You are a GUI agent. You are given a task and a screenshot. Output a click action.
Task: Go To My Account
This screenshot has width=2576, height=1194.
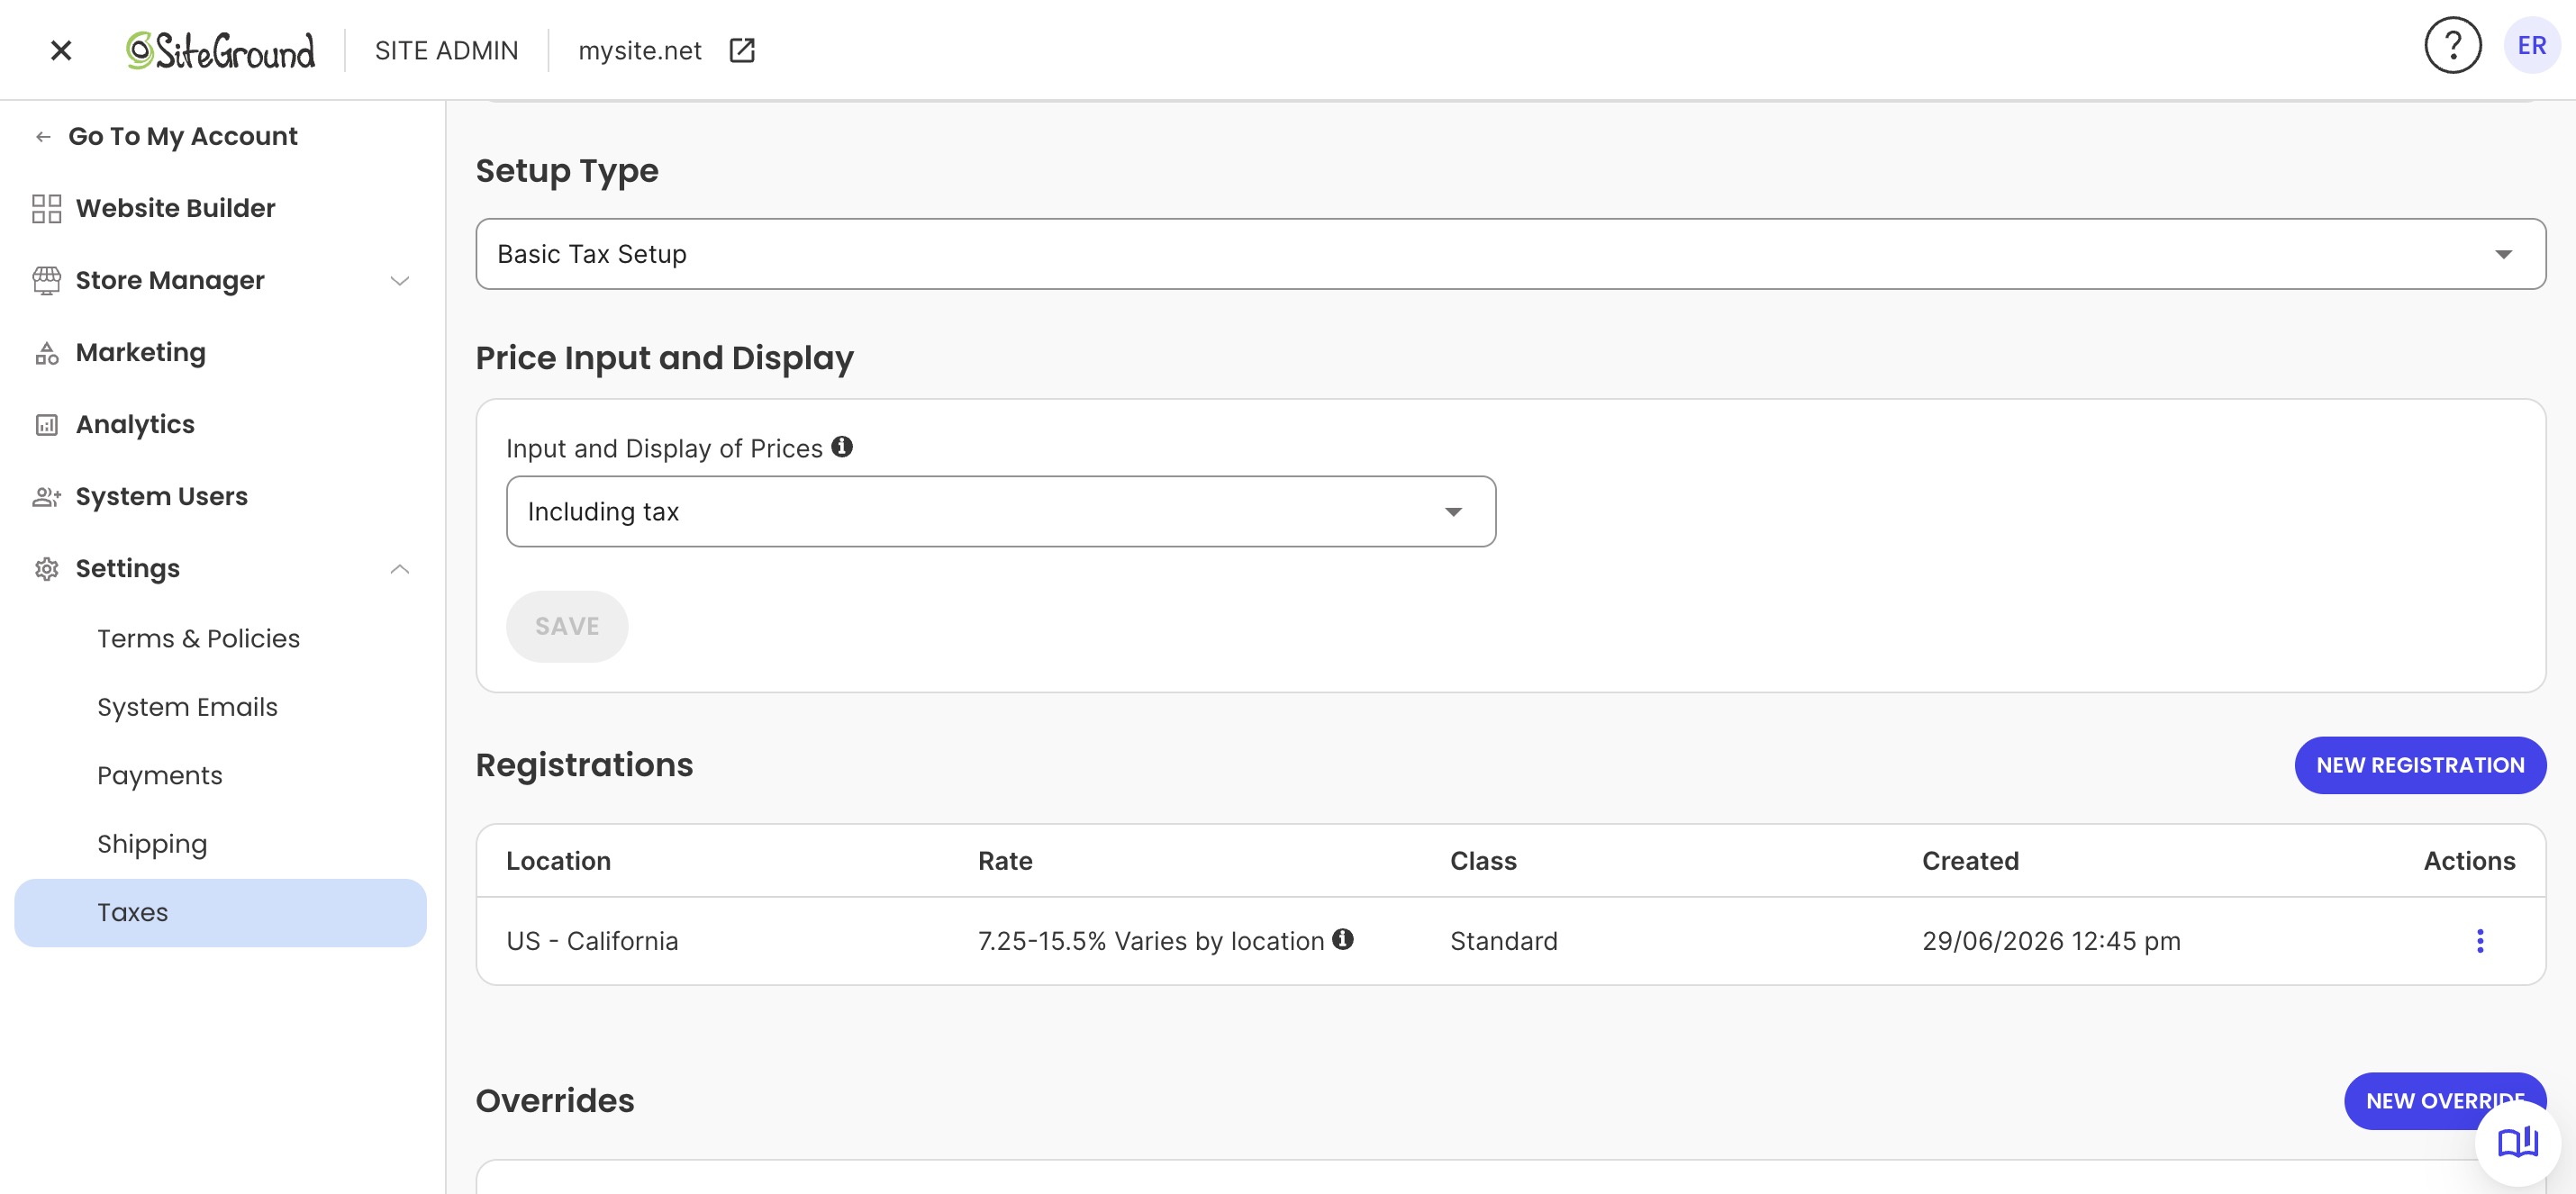182,136
